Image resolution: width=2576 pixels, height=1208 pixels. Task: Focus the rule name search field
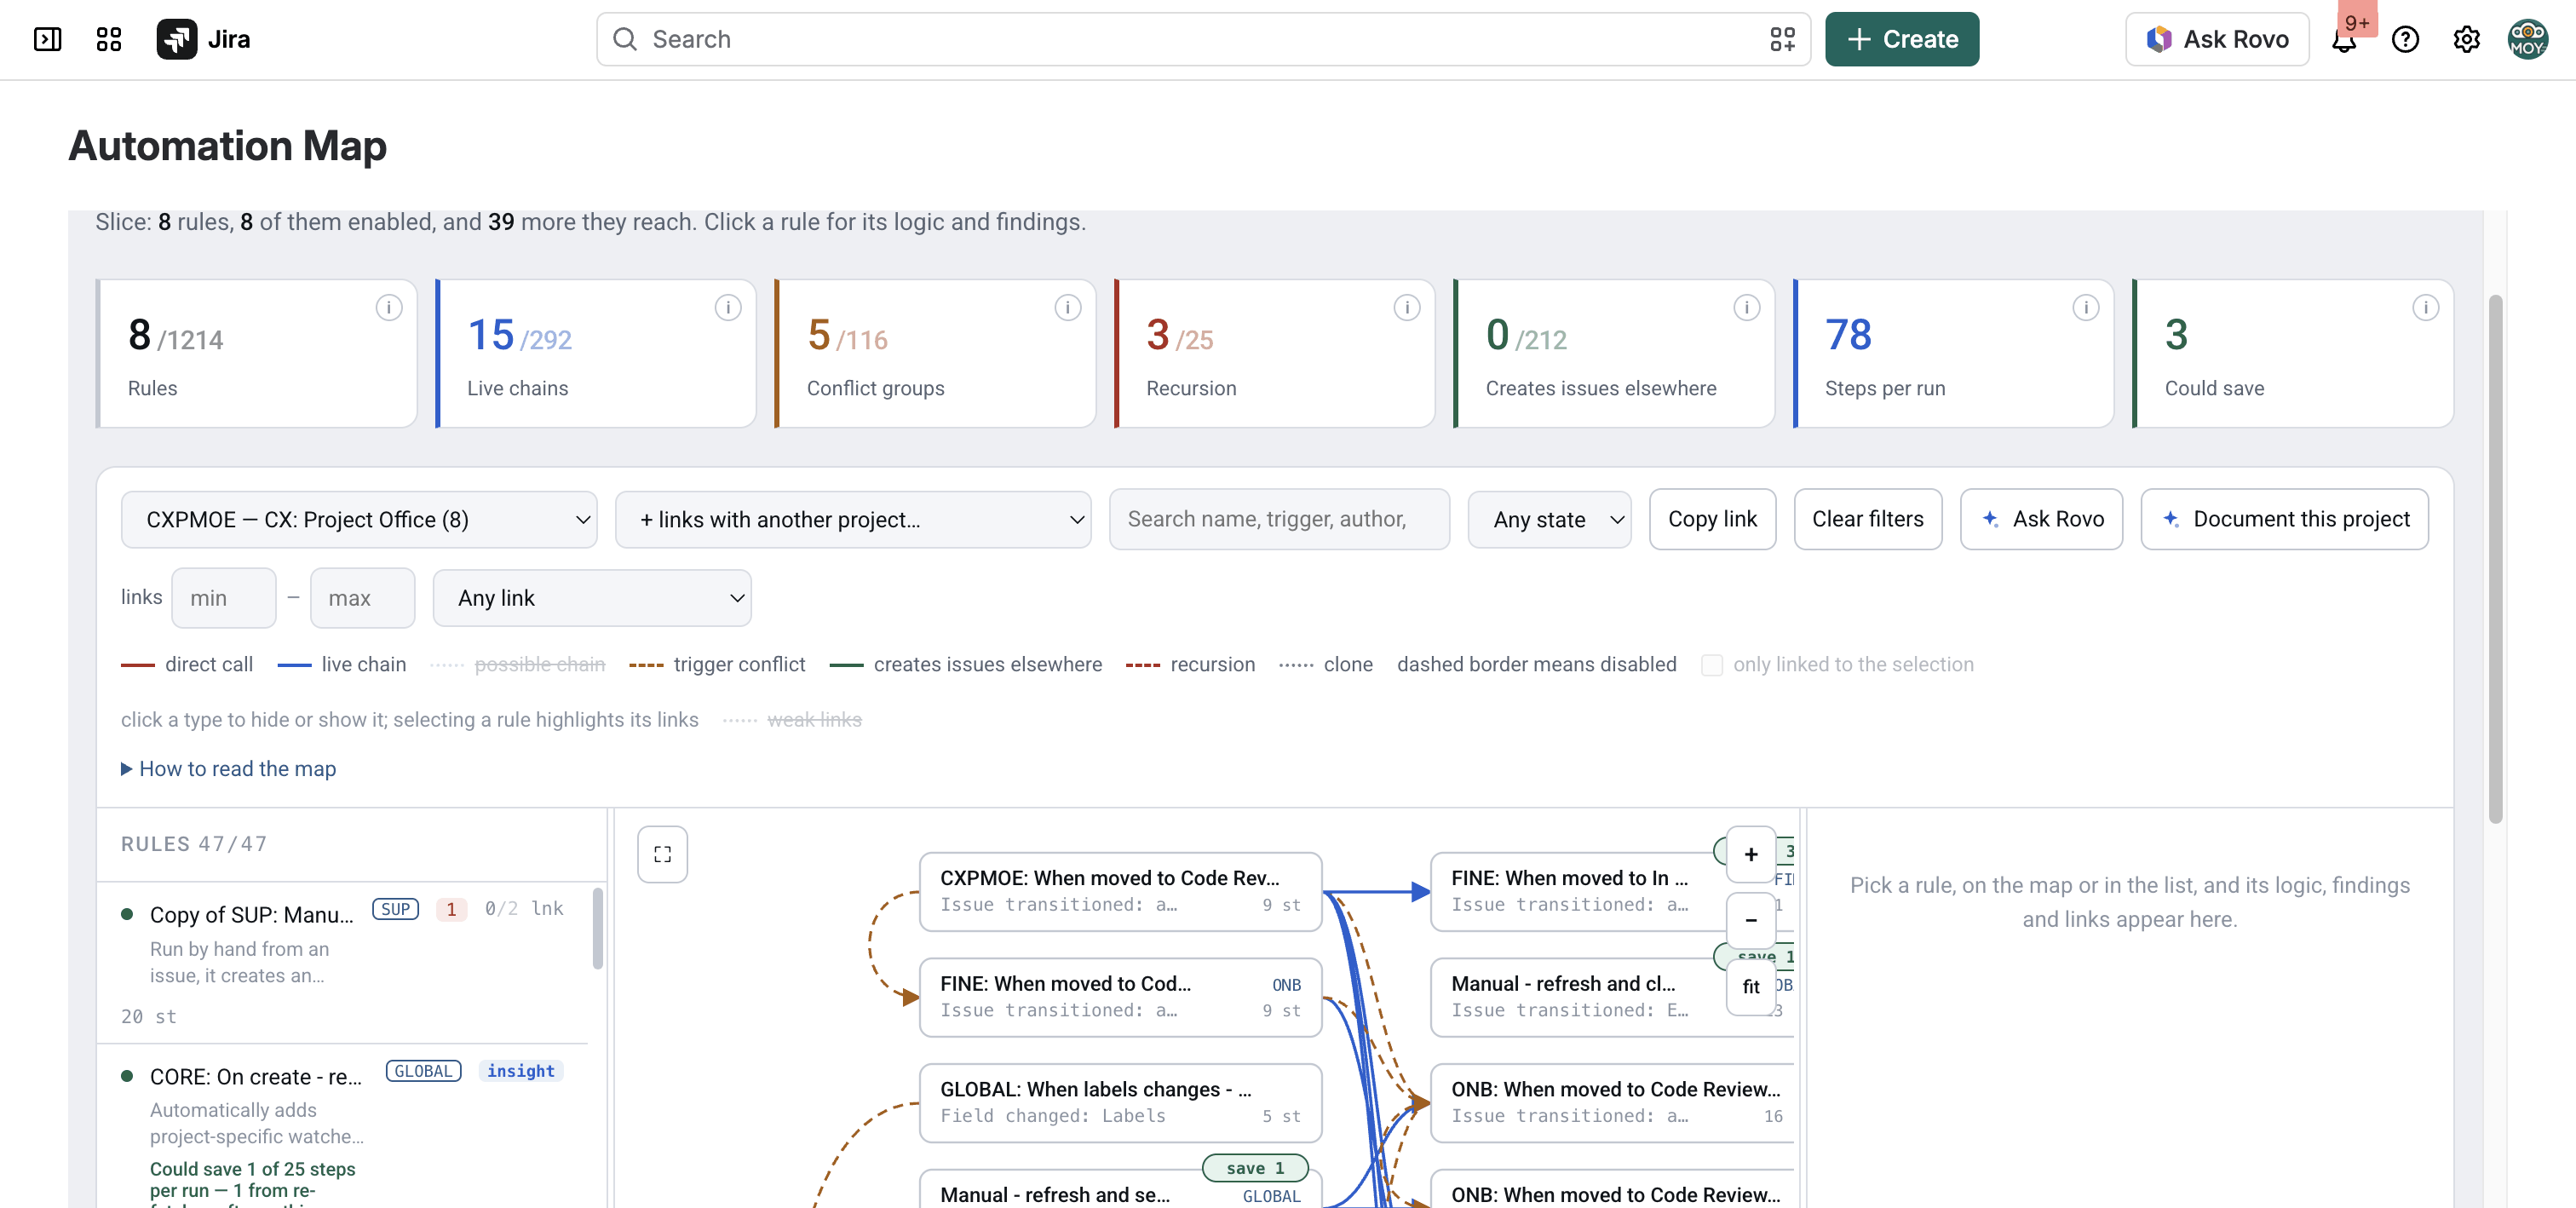click(1279, 519)
